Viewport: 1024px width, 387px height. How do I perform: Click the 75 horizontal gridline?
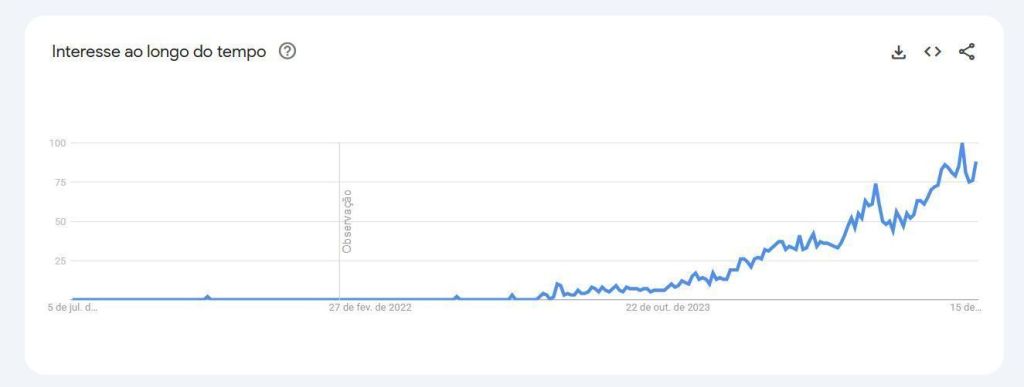pos(525,182)
